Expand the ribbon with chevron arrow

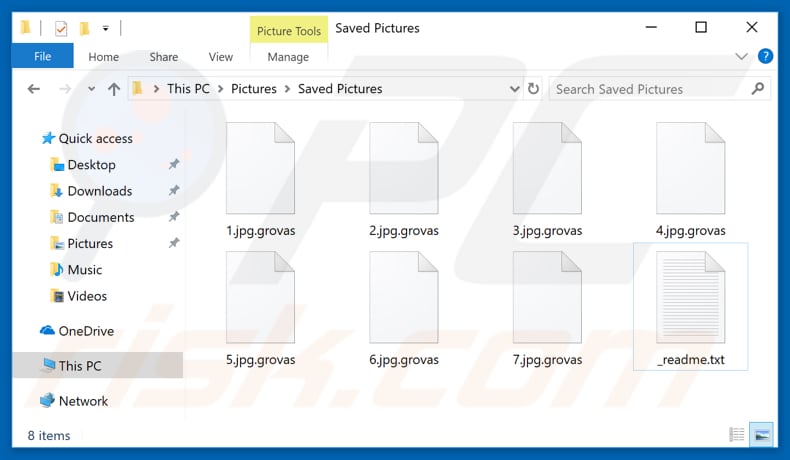click(741, 56)
